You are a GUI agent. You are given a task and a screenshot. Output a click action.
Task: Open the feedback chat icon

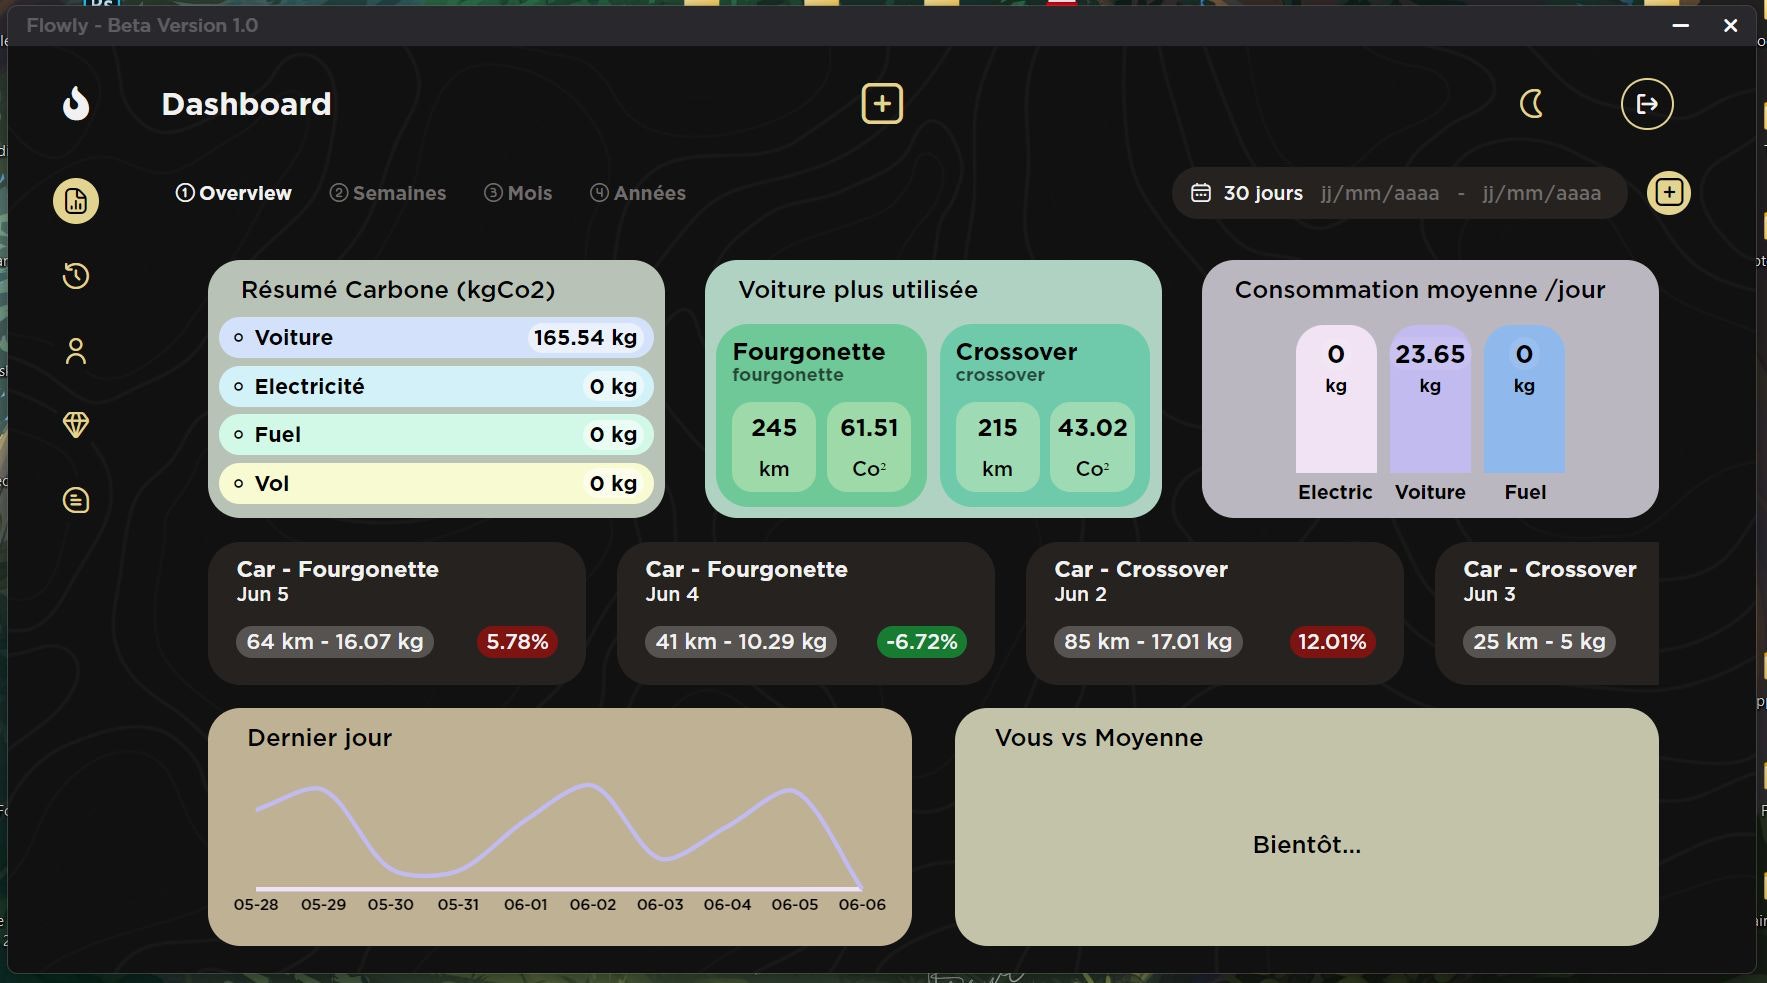(75, 499)
